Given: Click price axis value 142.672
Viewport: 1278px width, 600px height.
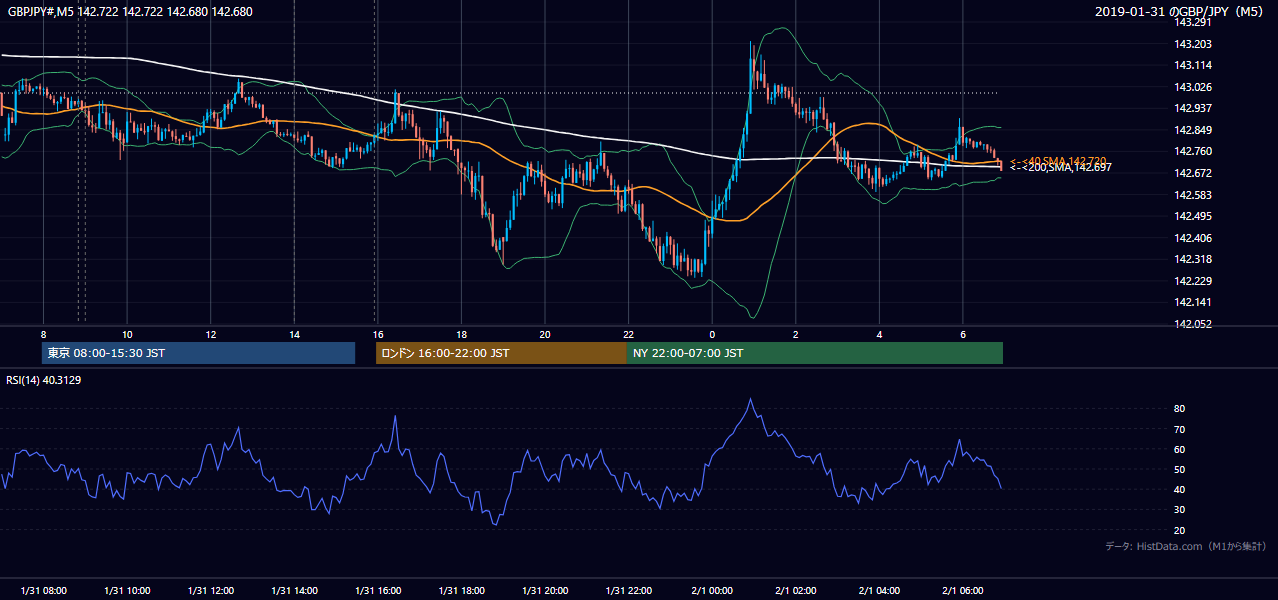Looking at the screenshot, I should click(1192, 173).
